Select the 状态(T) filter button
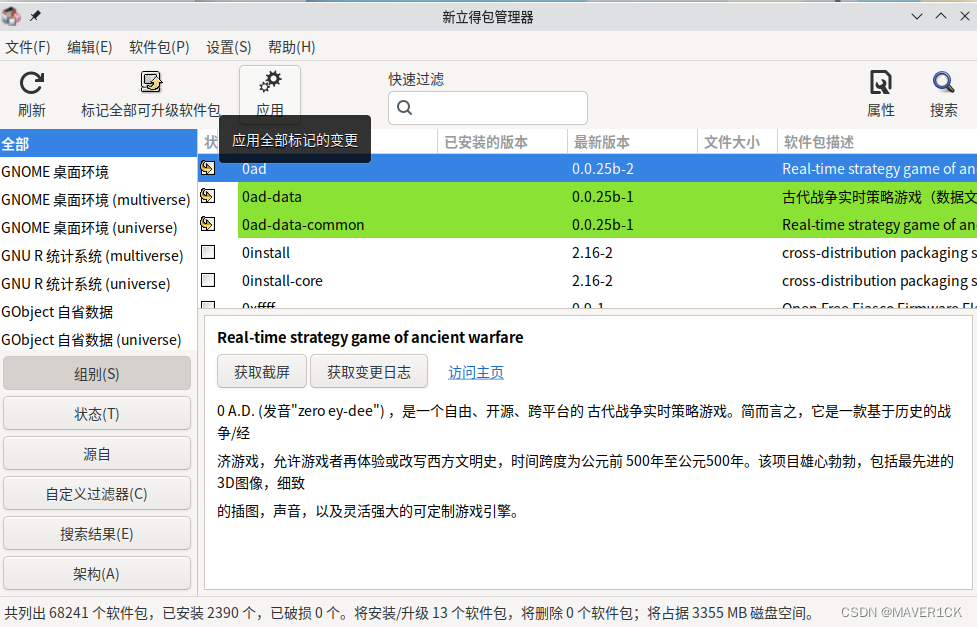This screenshot has height=627, width=977. [97, 413]
